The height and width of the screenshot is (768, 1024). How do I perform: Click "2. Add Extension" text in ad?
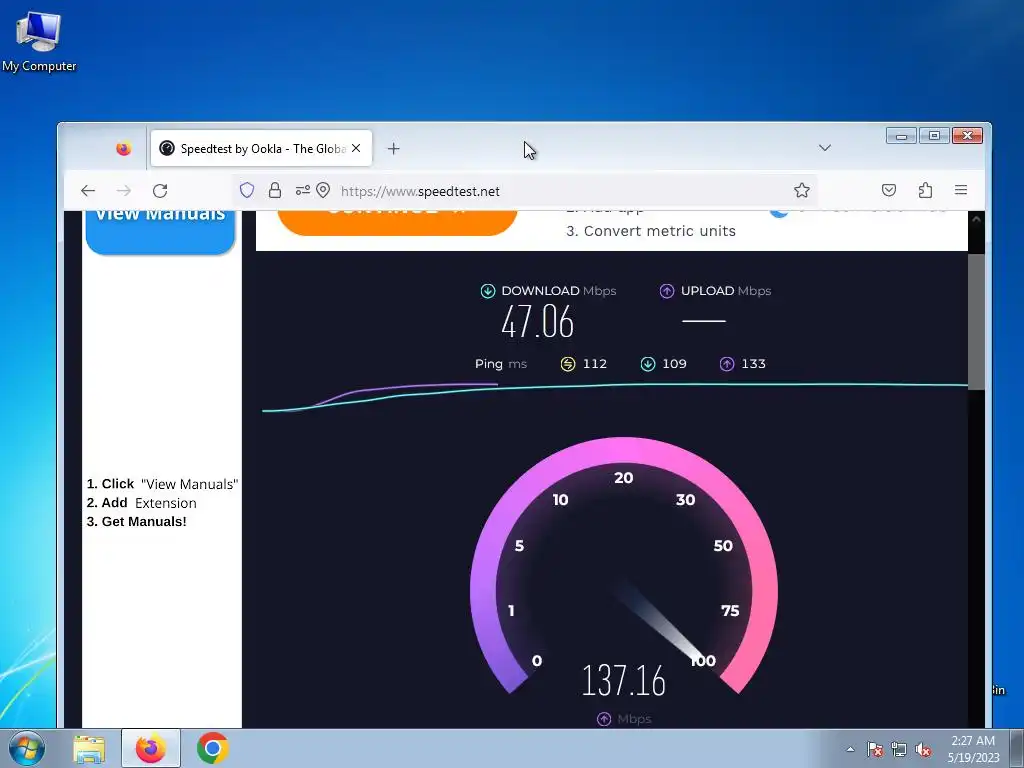(x=142, y=503)
